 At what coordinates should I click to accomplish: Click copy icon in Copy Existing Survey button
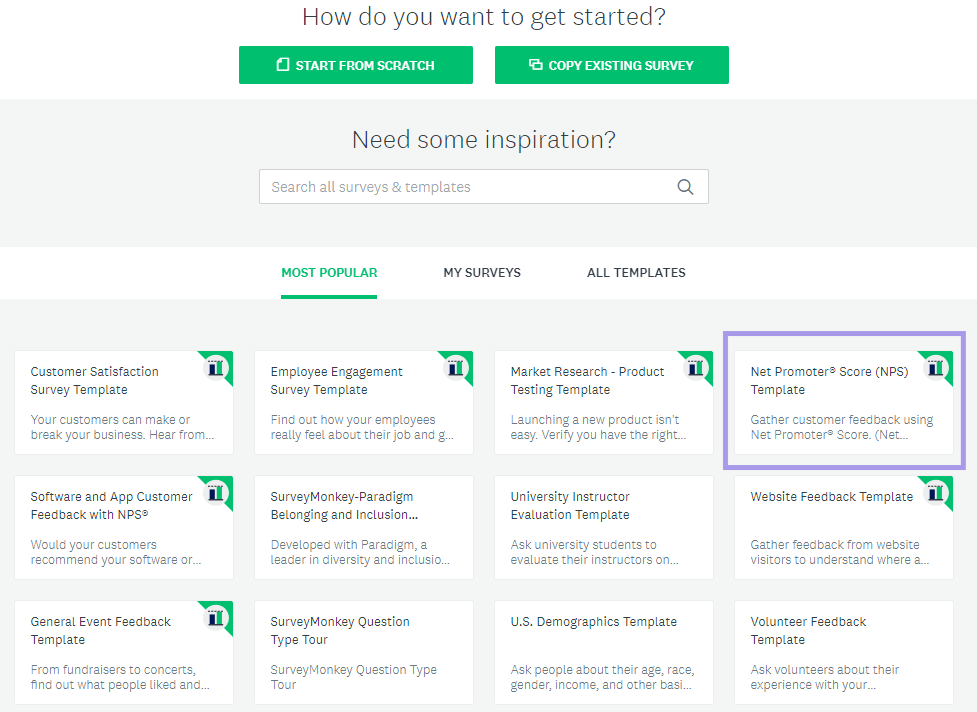(535, 64)
